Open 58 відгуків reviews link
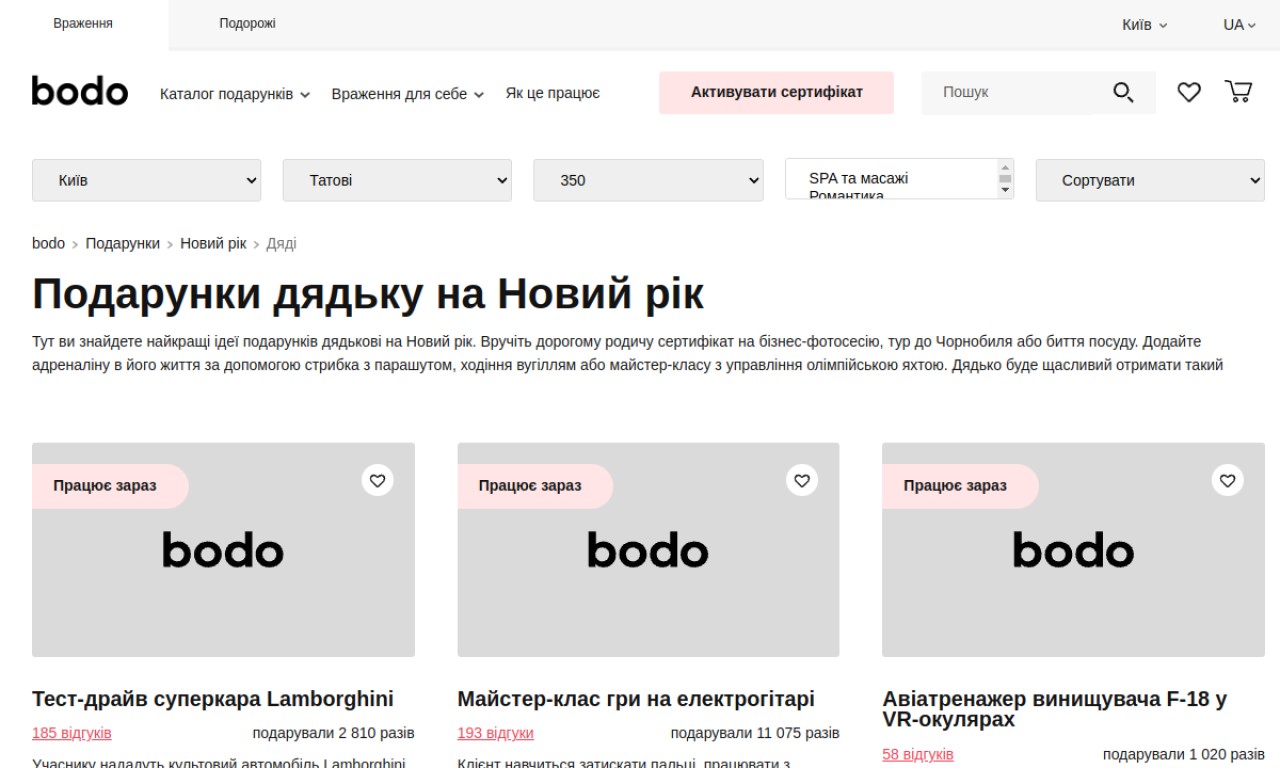Image resolution: width=1280 pixels, height=768 pixels. click(x=918, y=754)
